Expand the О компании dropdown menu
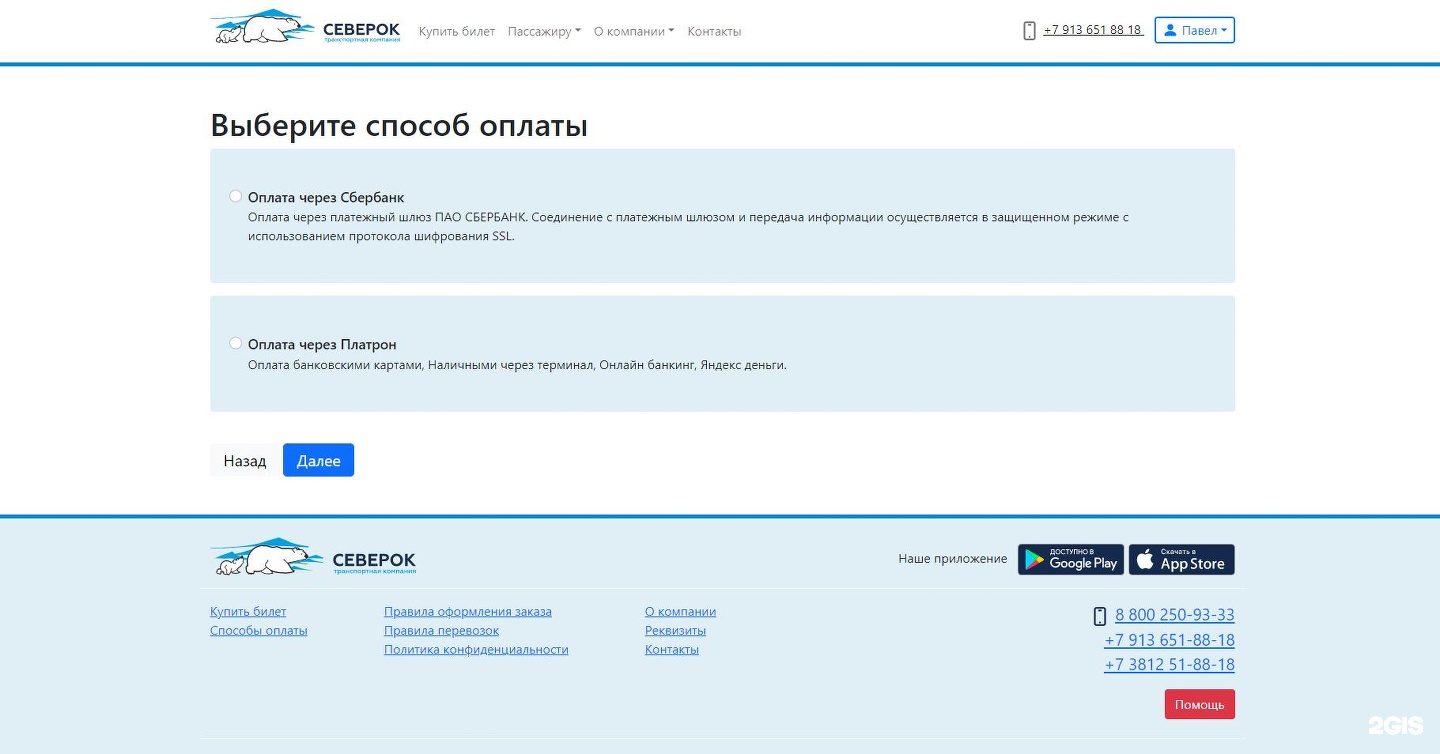 pyautogui.click(x=633, y=31)
